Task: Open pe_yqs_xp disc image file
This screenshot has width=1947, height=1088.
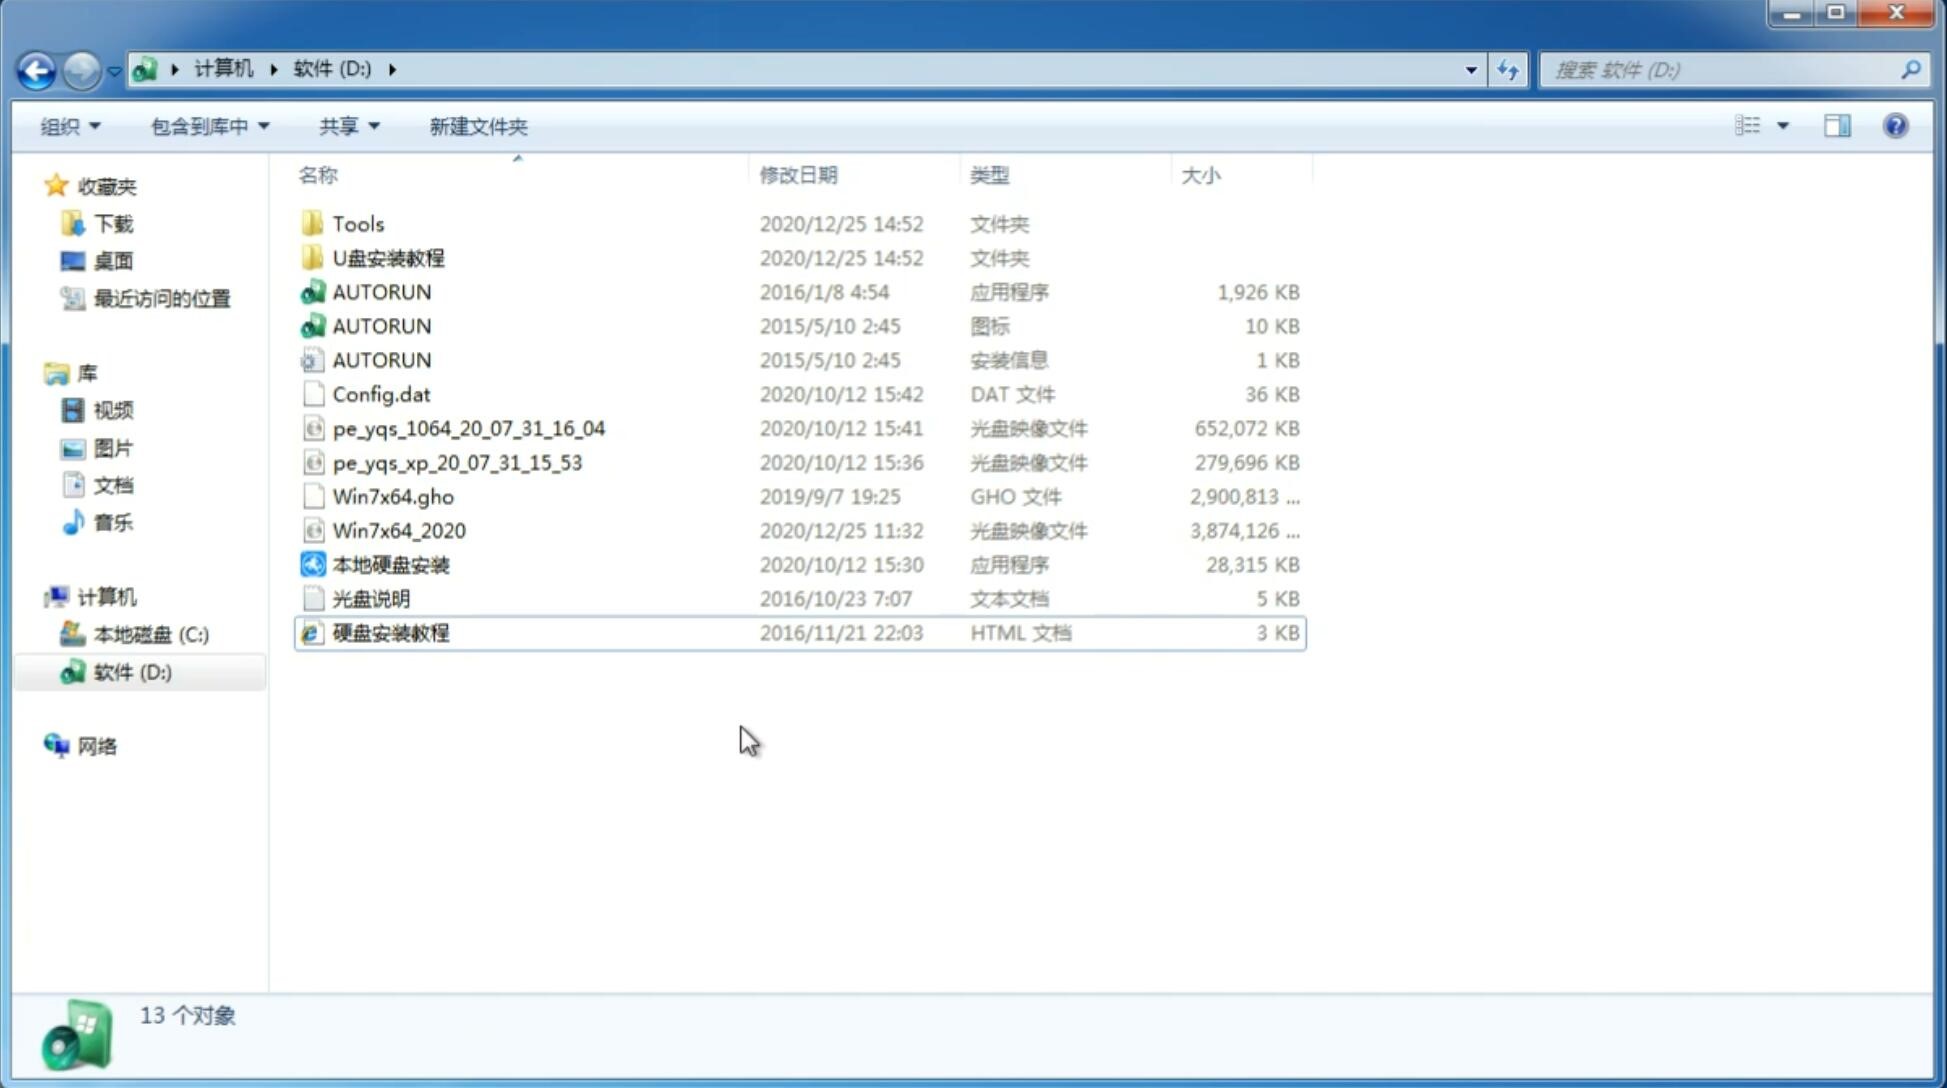Action: point(457,461)
